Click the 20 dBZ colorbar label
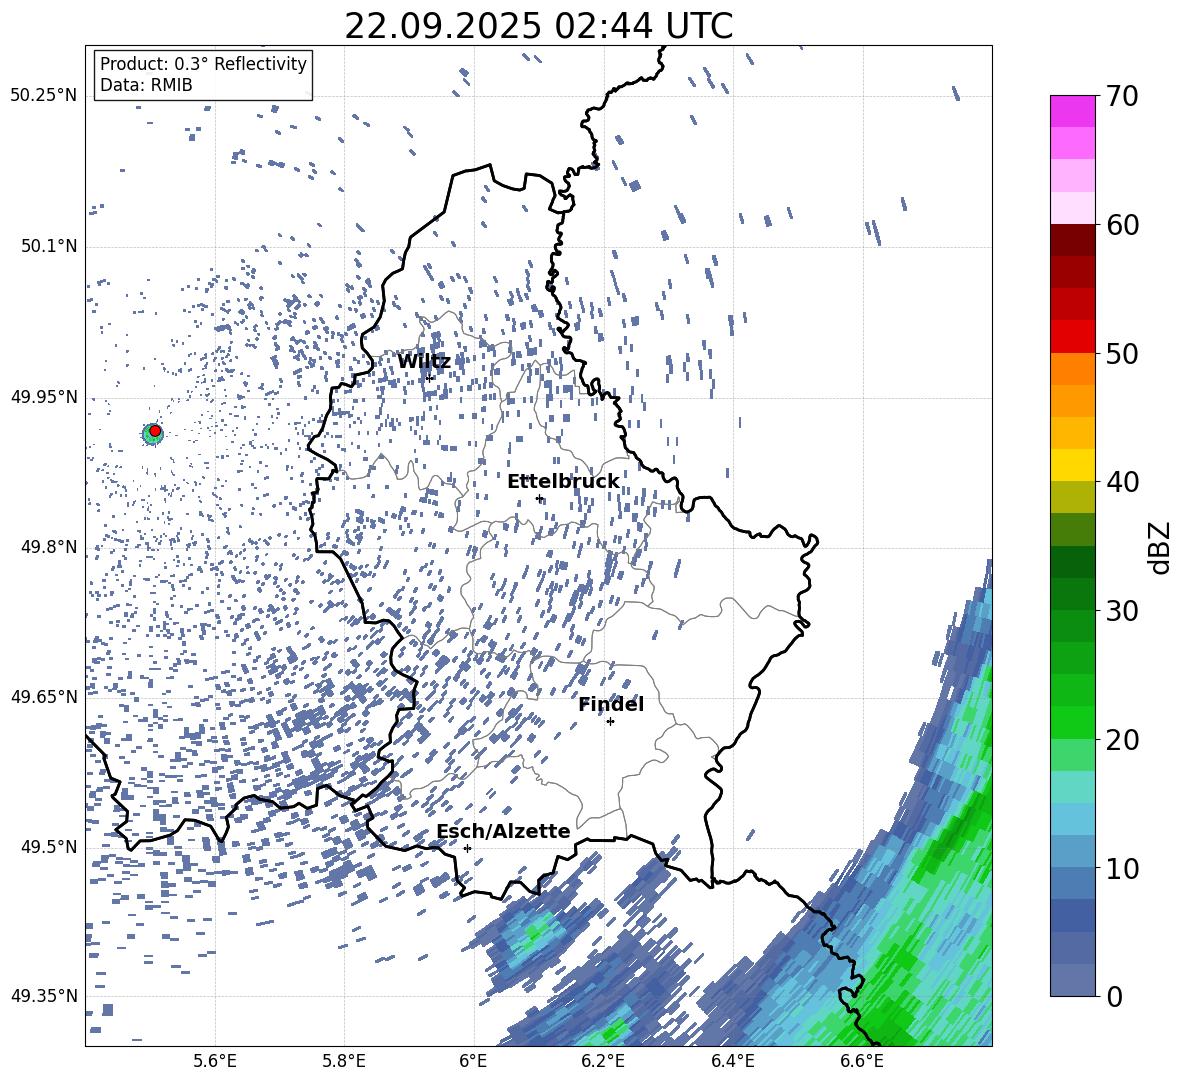This screenshot has height=1081, width=1184. click(1121, 740)
